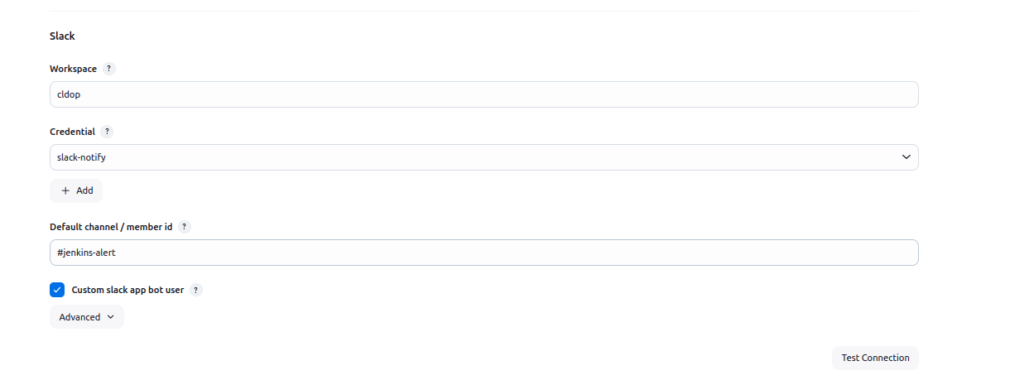The image size is (1024, 385).
Task: Expand the Advanced settings section
Action: tap(87, 317)
